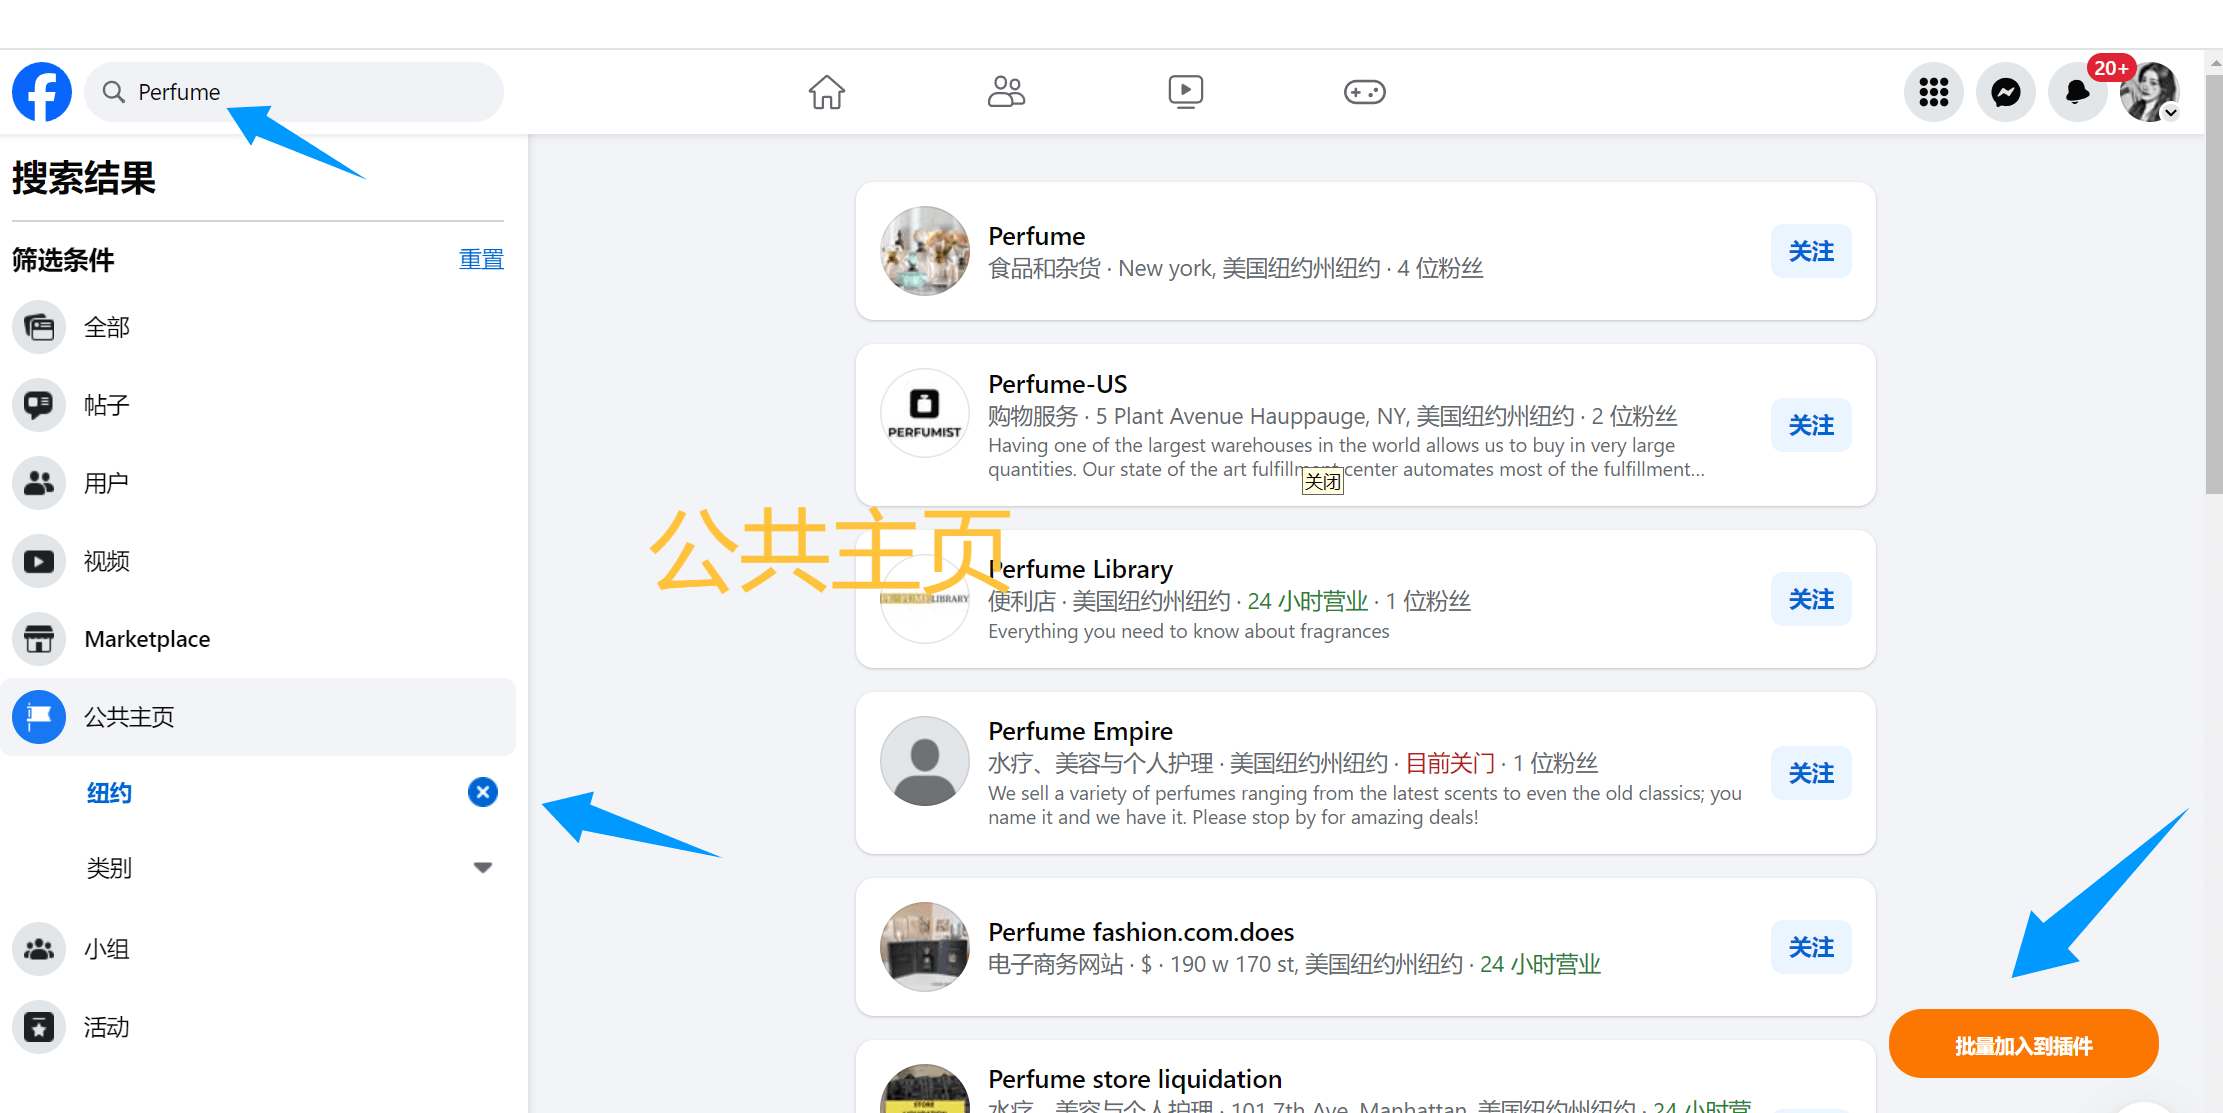Remove the 纽约 location filter
The width and height of the screenshot is (2223, 1113).
tap(483, 792)
